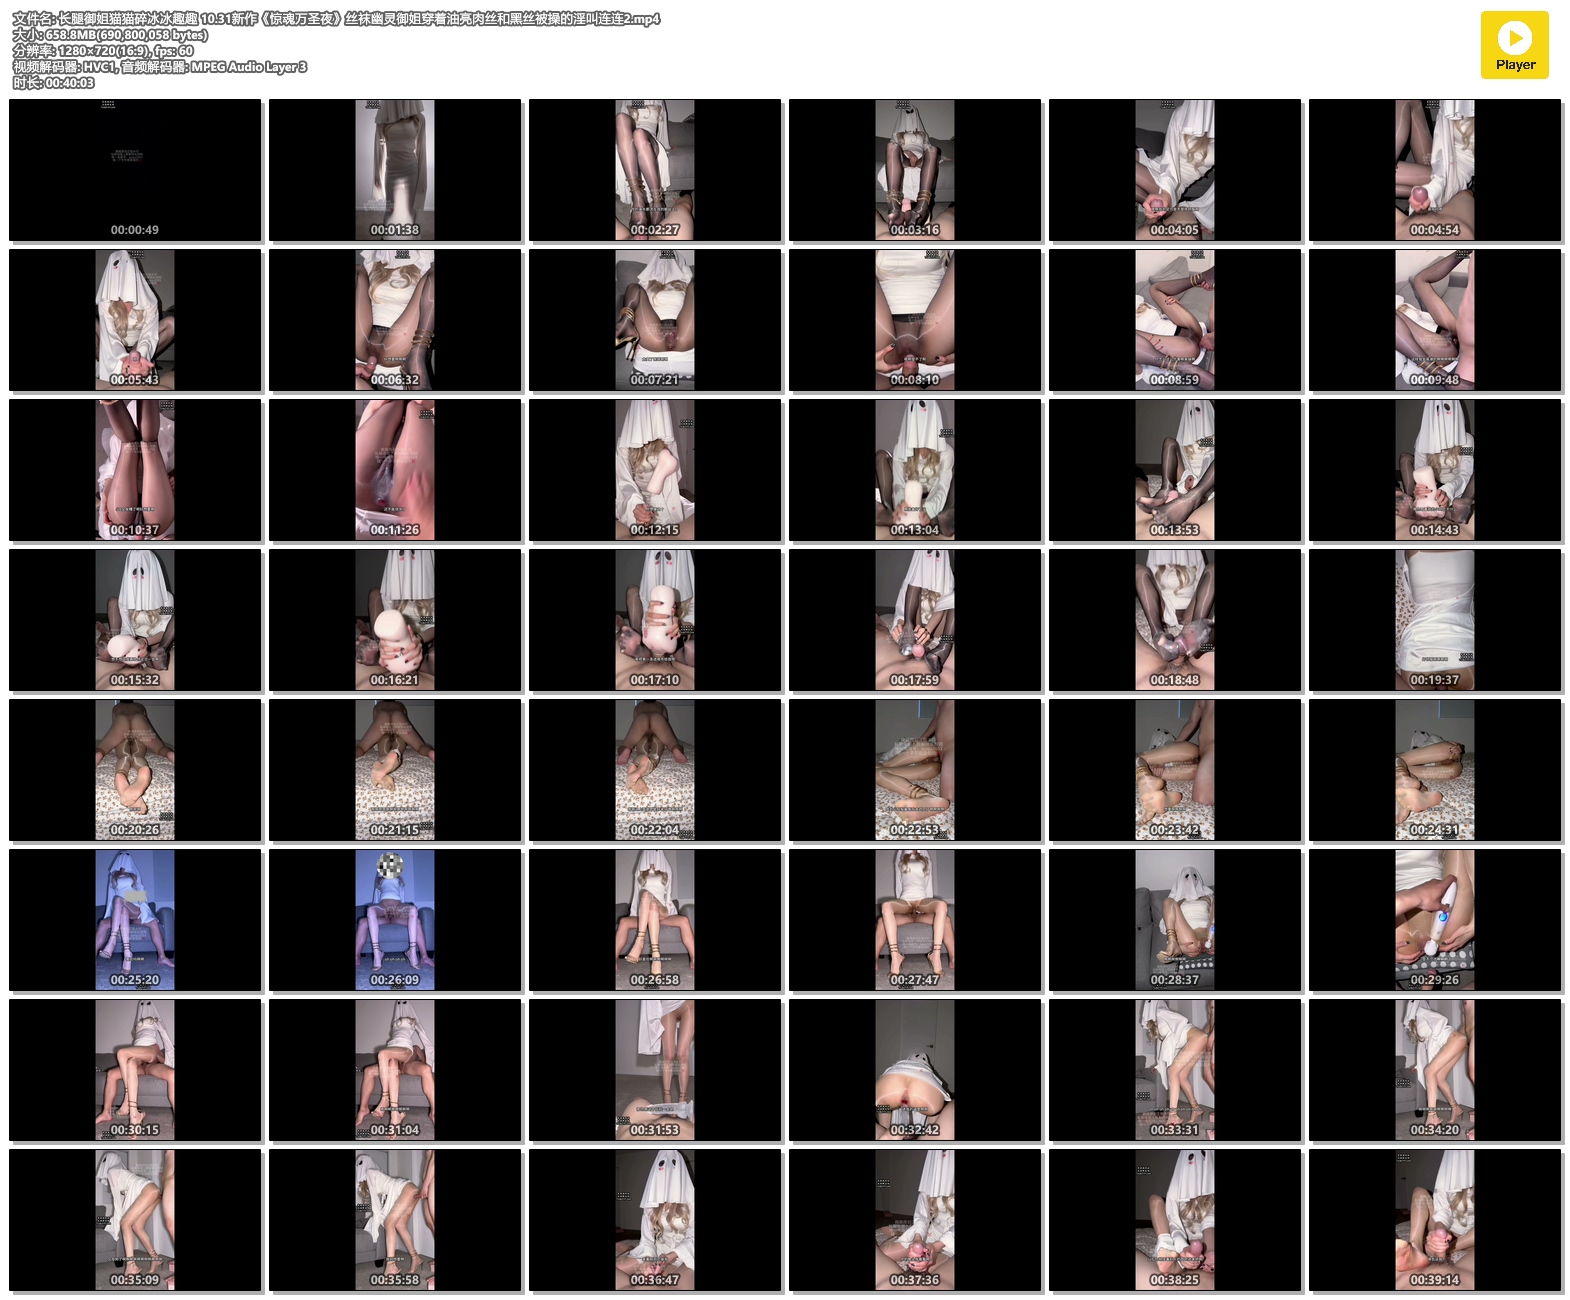Screen dimensions: 1570x1300
Task: Click the play triangle inside the Player logo
Action: pos(1515,38)
